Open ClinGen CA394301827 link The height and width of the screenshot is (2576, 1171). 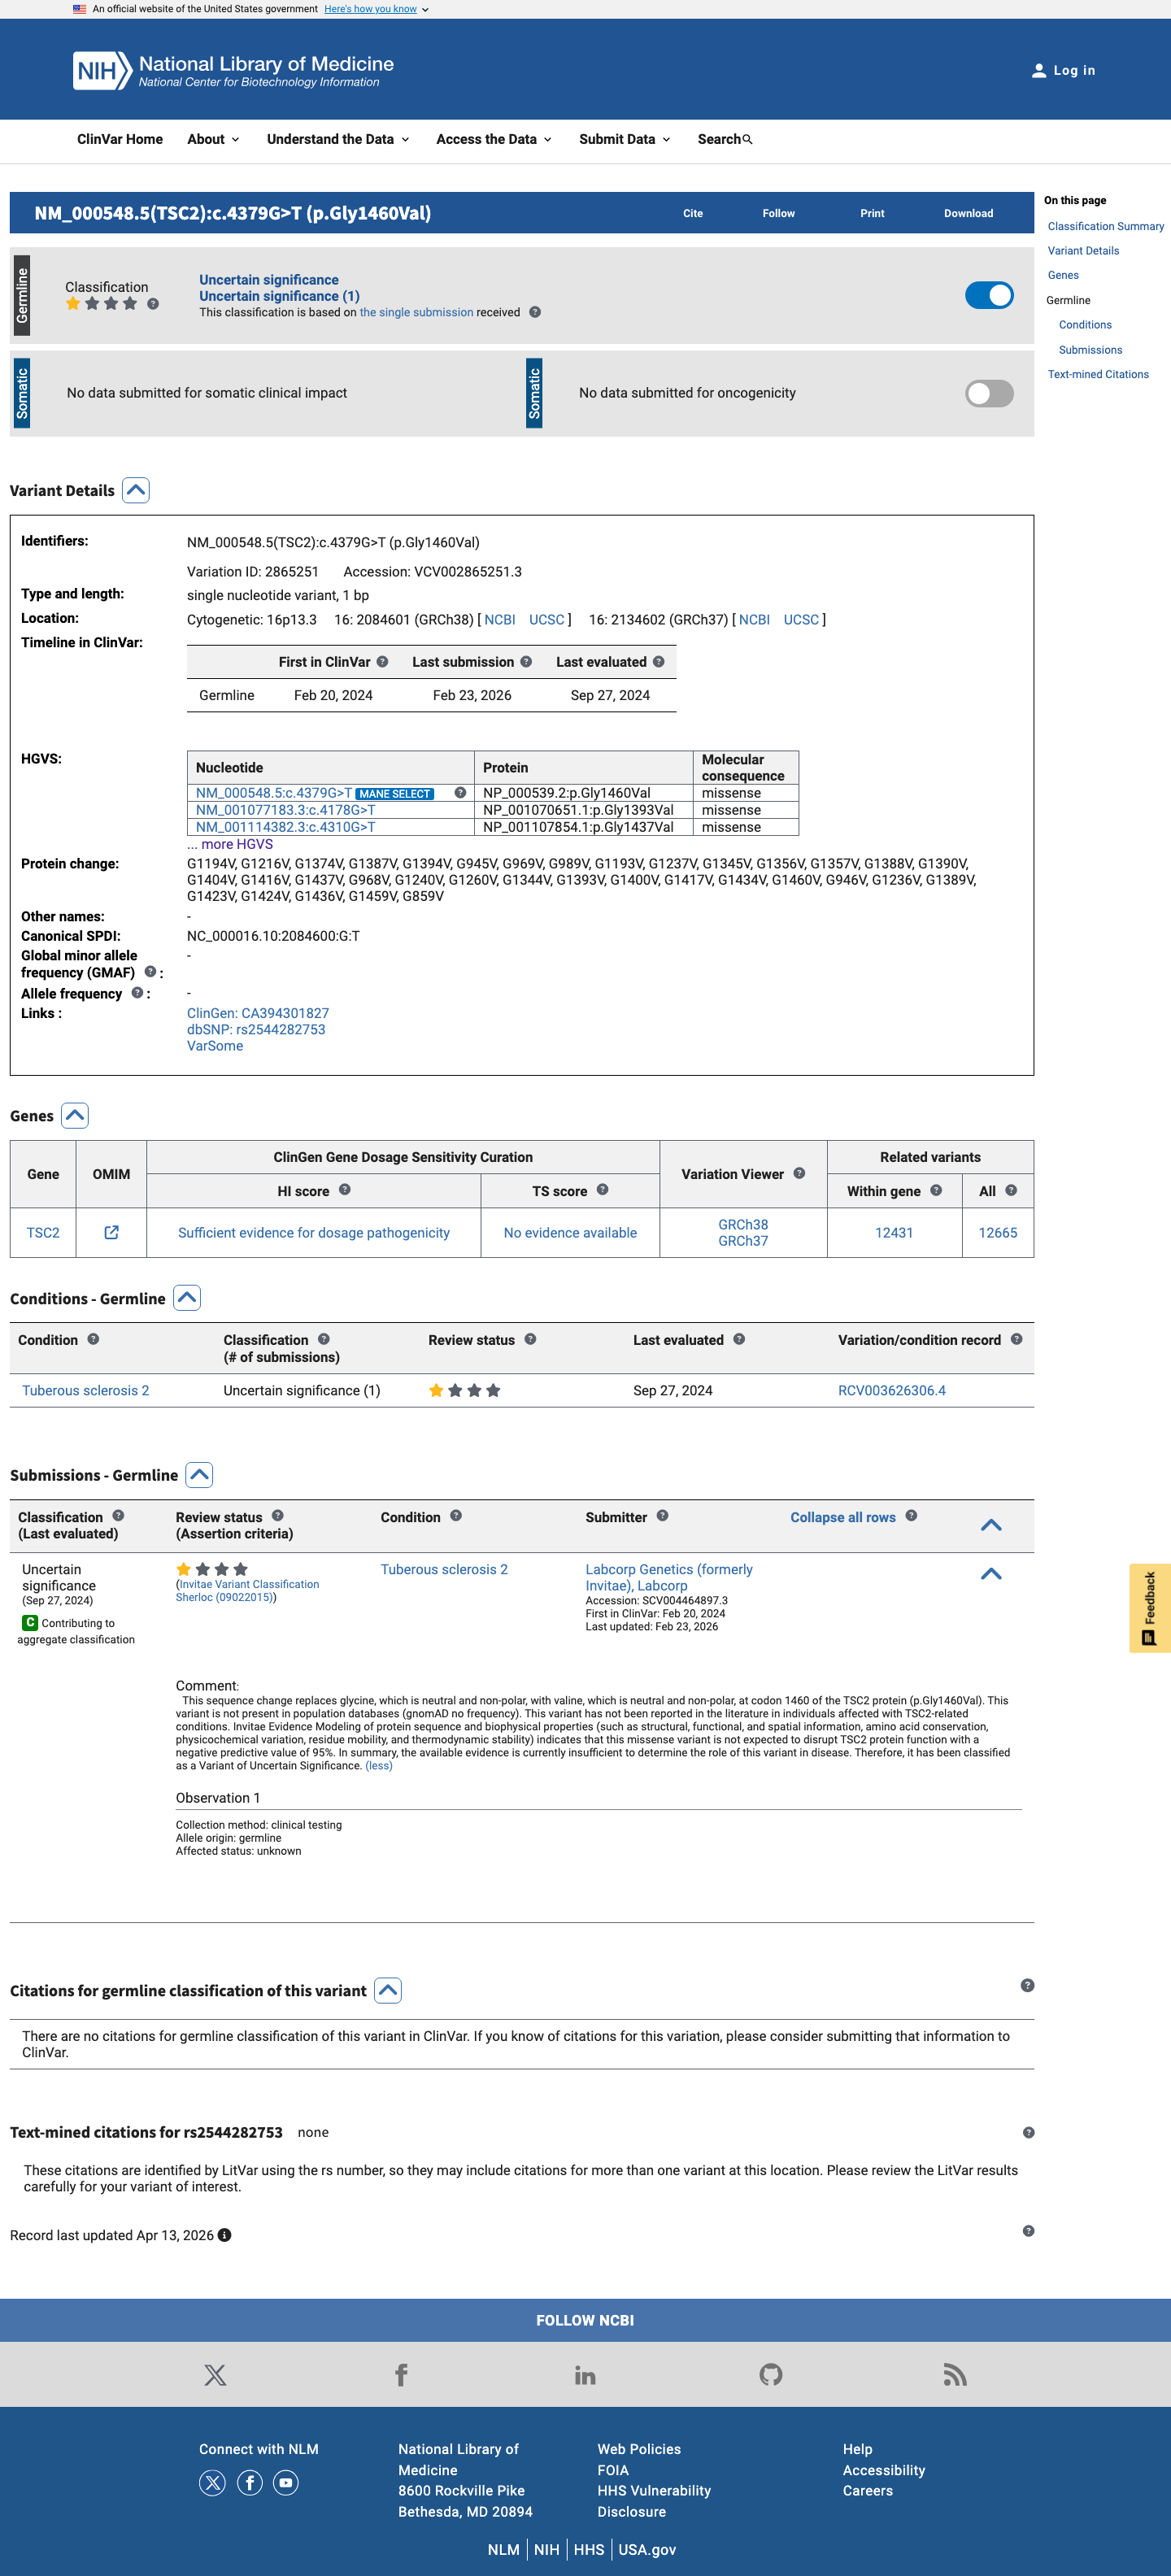(x=258, y=1014)
